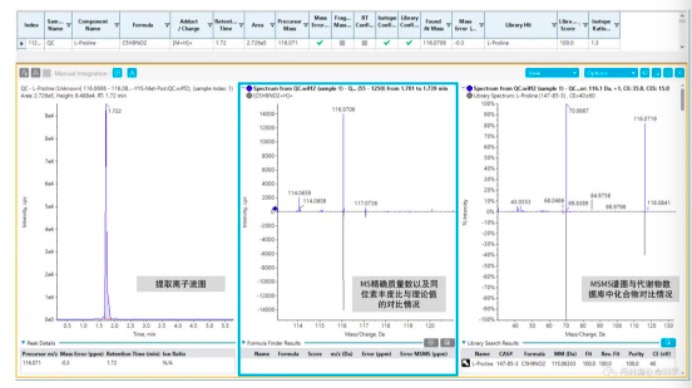This screenshot has width=692, height=388.
Task: Click the second gray button in Formula Finder header
Action: tap(447, 343)
